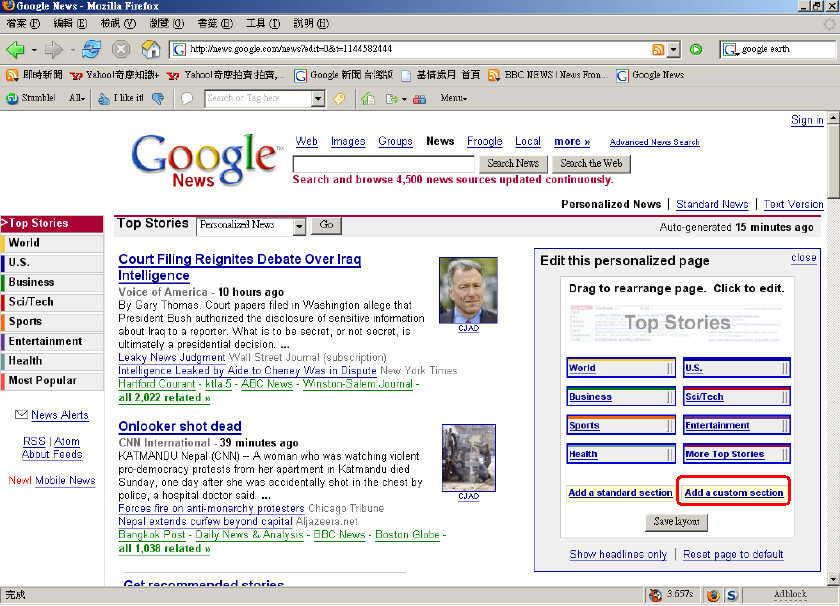The height and width of the screenshot is (606, 840).
Task: Click the World section box in layout editor
Action: (621, 368)
